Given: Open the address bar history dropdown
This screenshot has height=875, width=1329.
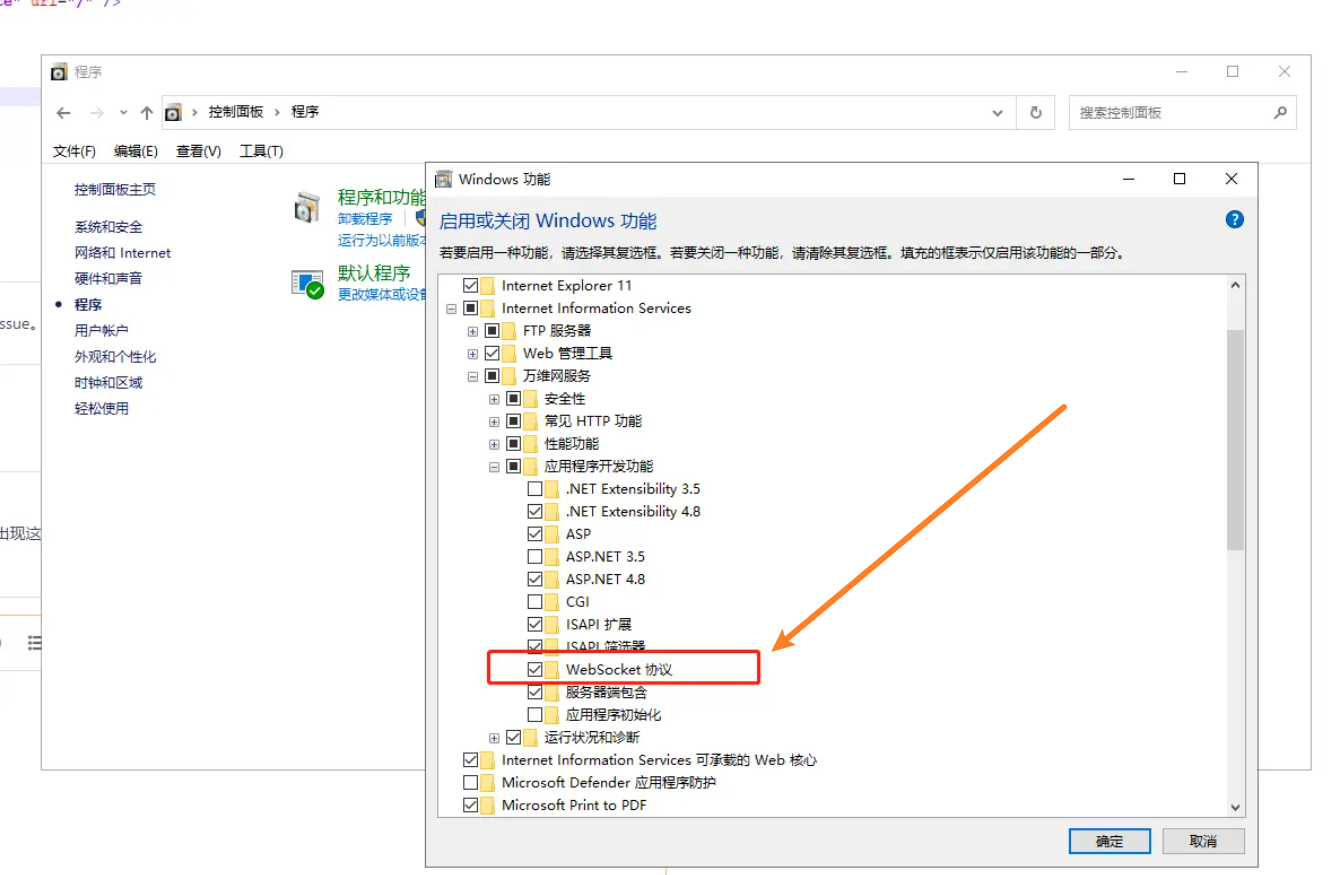Looking at the screenshot, I should 997,113.
